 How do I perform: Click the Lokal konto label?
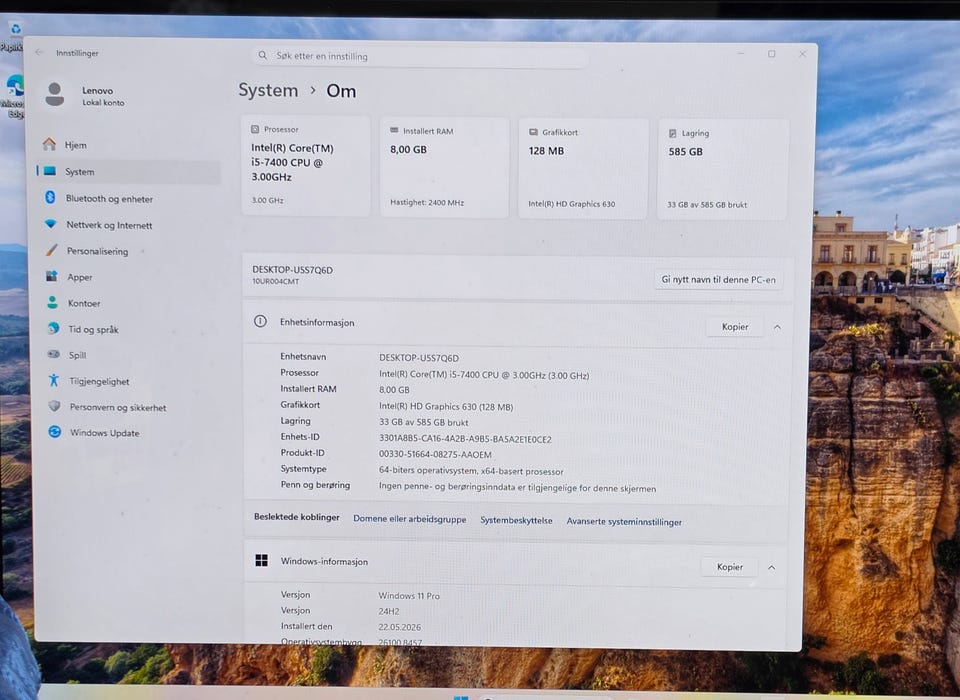103,102
